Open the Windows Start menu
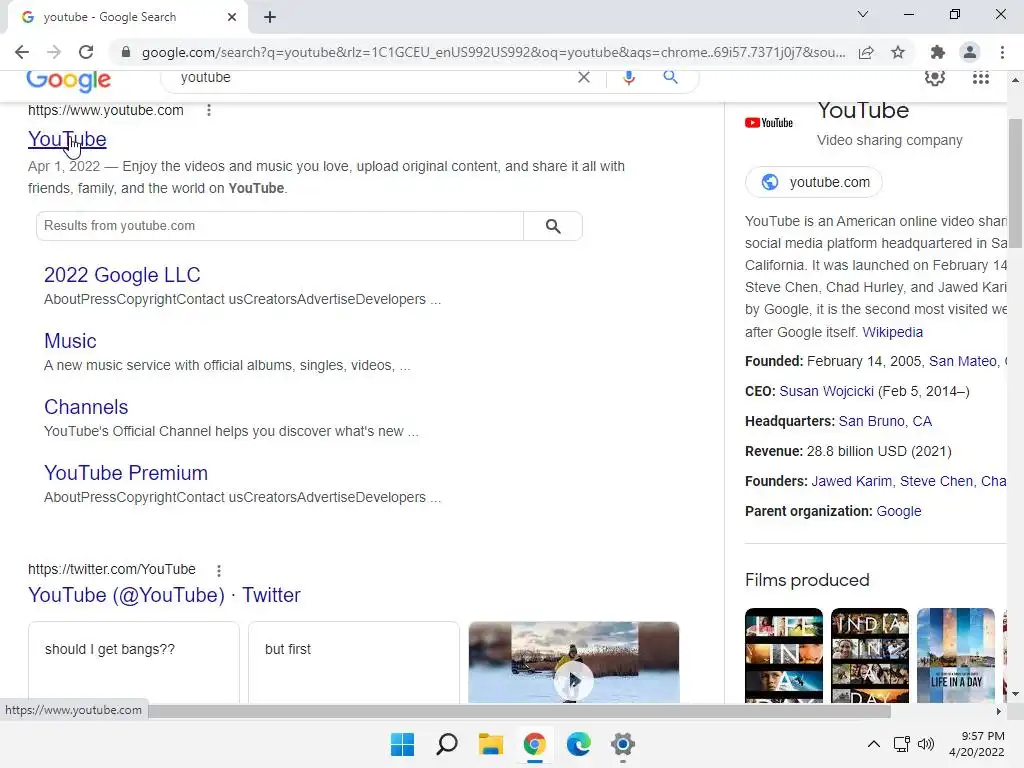 pyautogui.click(x=402, y=744)
